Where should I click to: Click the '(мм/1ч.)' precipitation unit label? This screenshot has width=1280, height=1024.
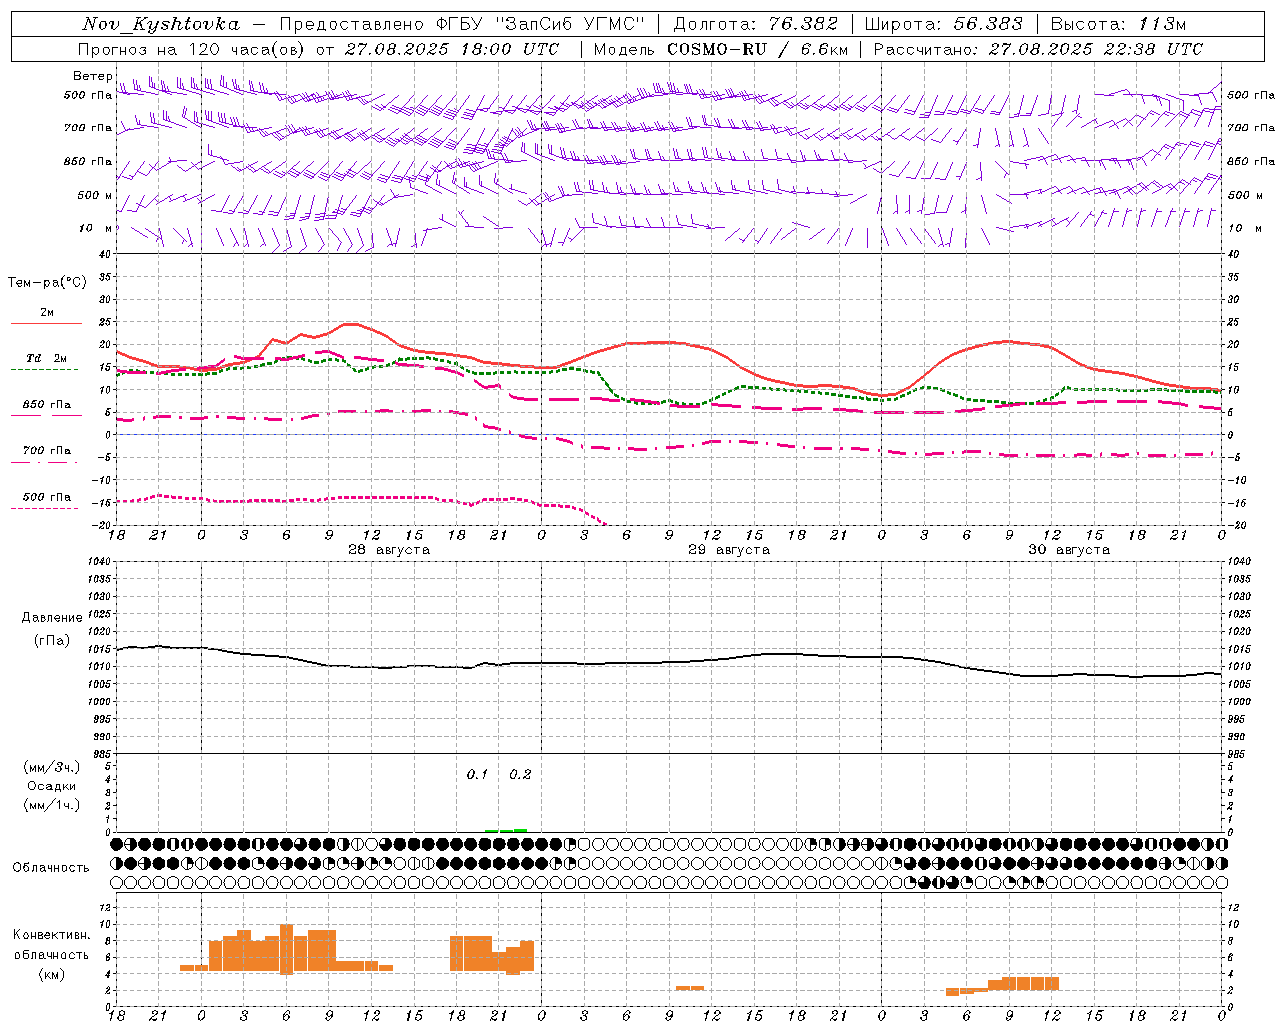coord(52,805)
